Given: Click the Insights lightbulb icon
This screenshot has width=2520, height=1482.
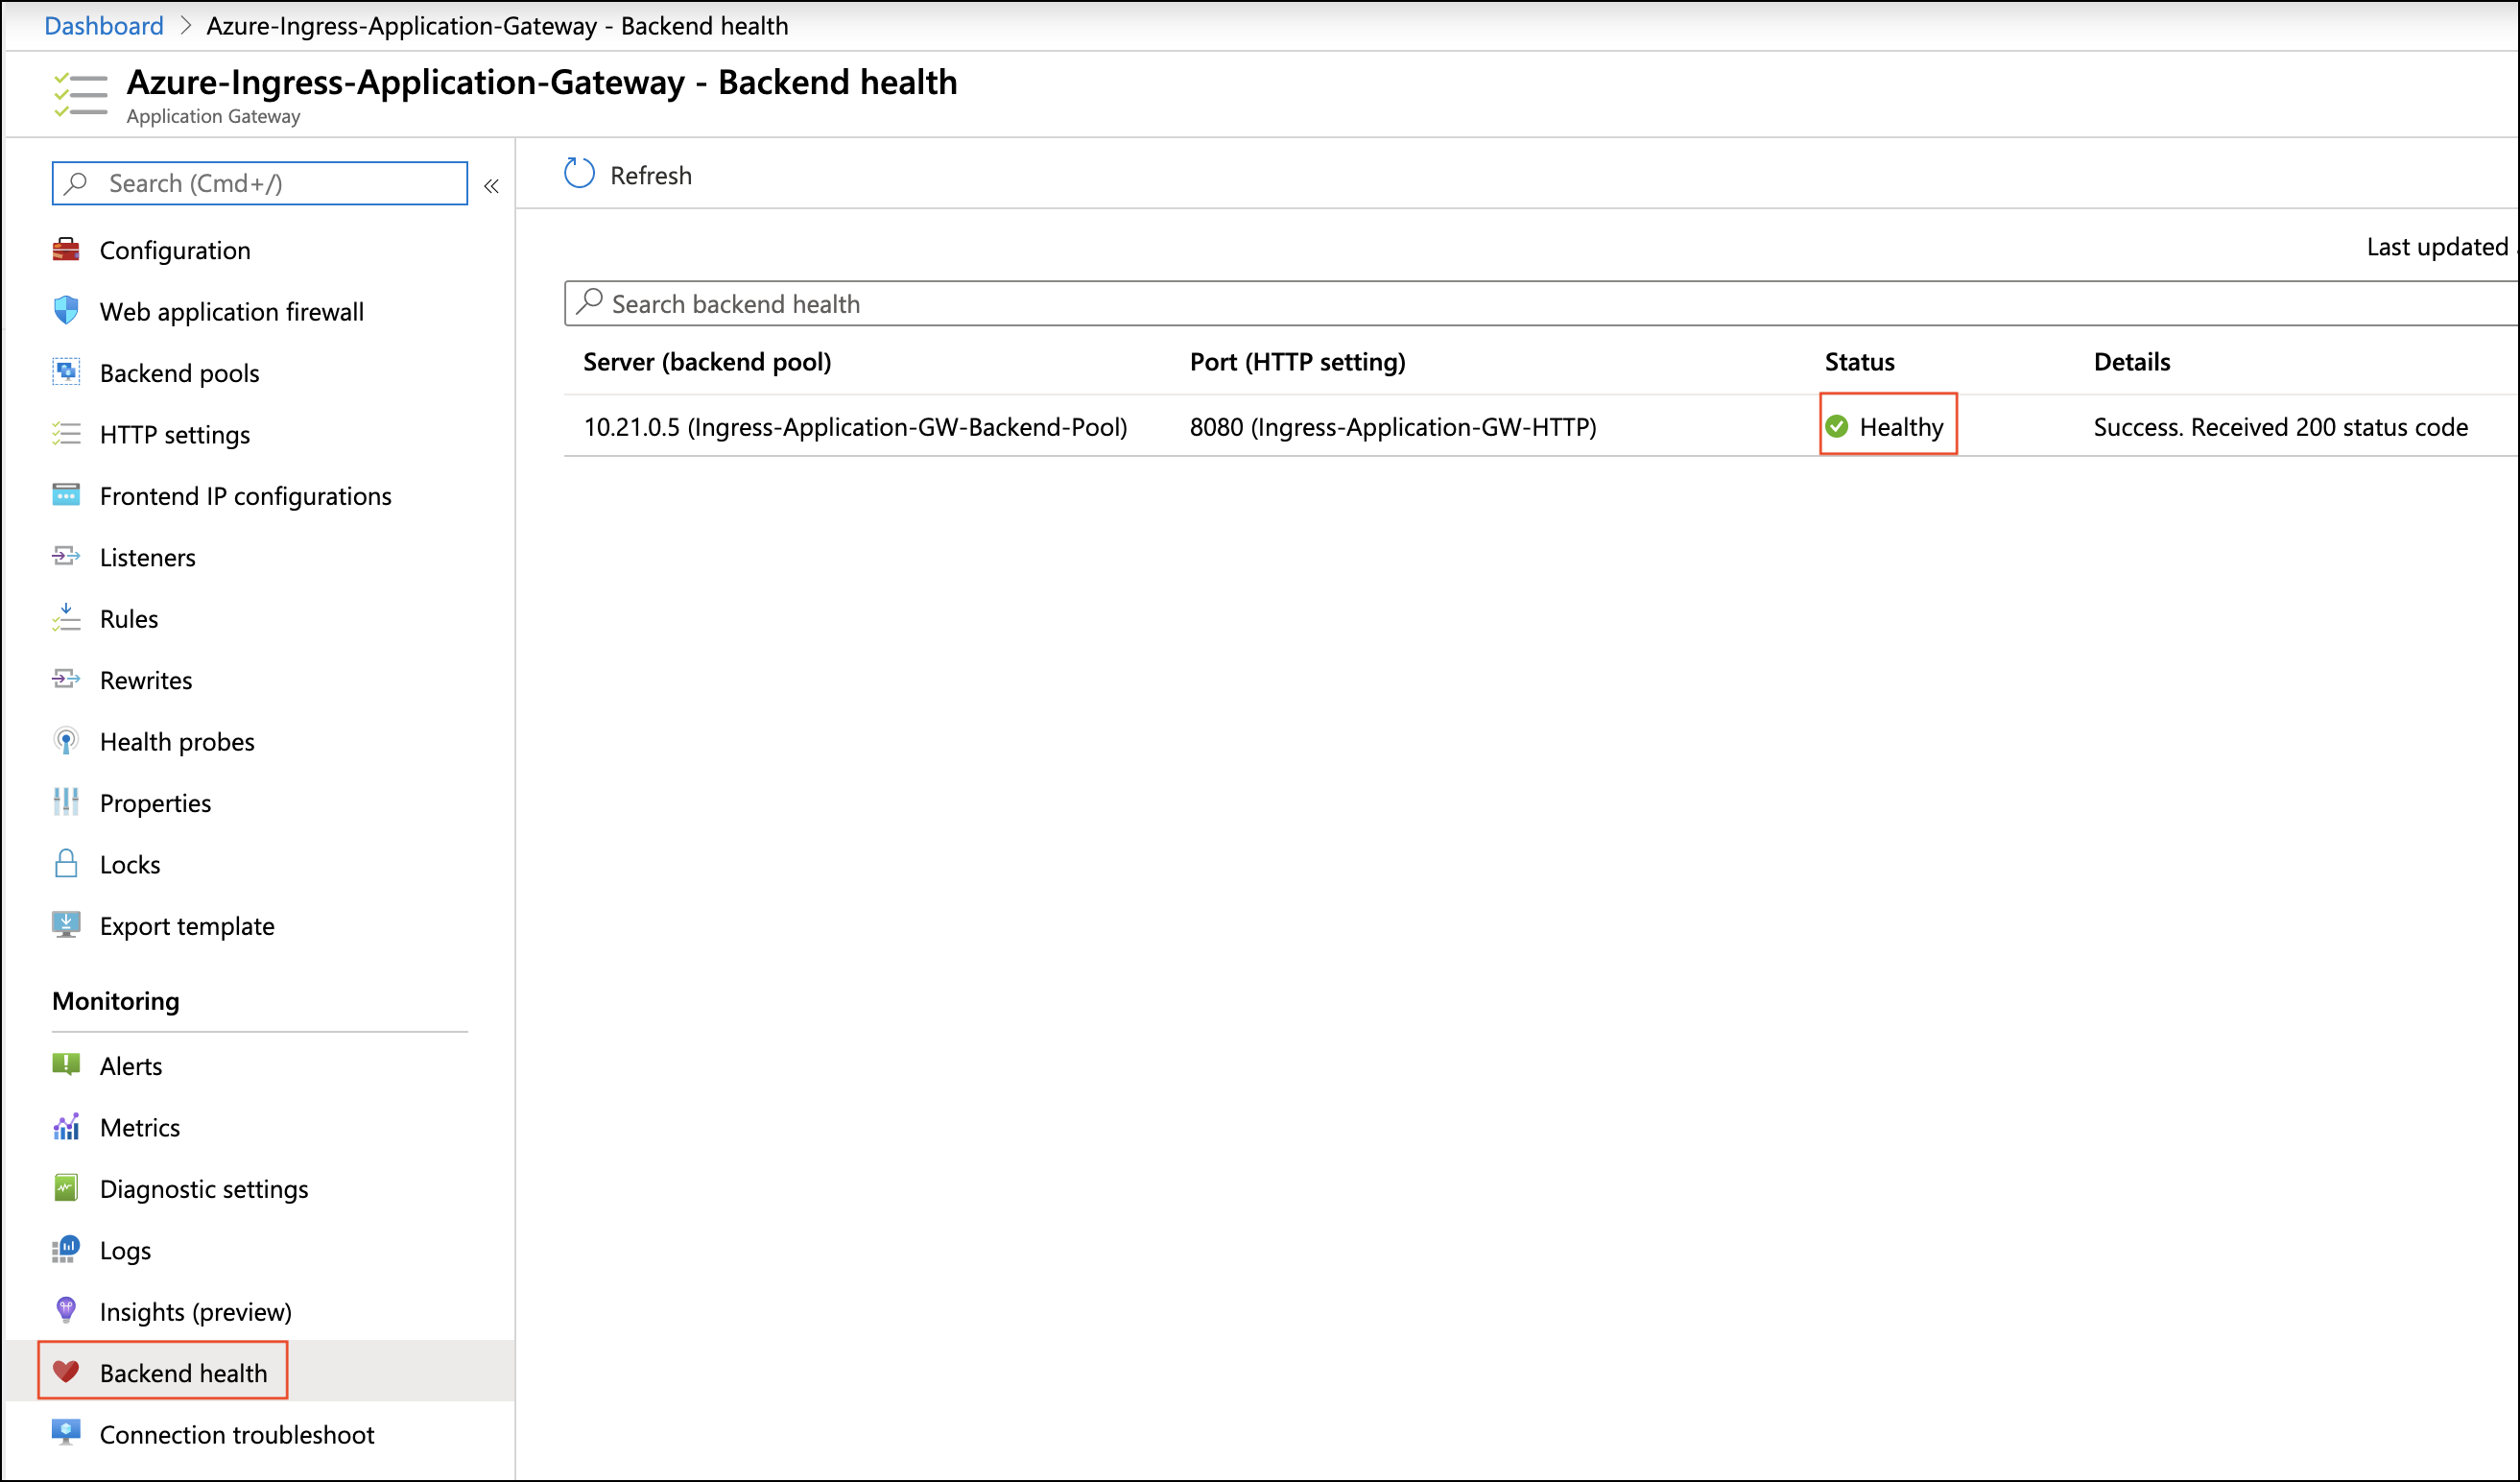Looking at the screenshot, I should 66,1310.
